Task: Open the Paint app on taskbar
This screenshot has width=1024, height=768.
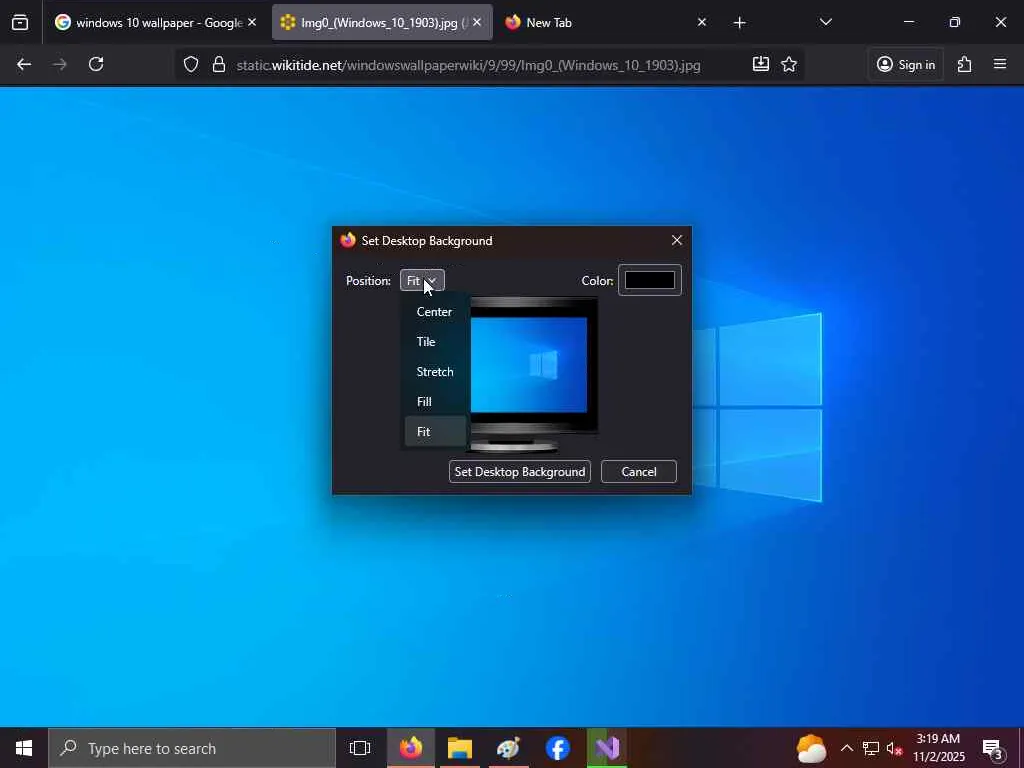Action: pos(508,748)
